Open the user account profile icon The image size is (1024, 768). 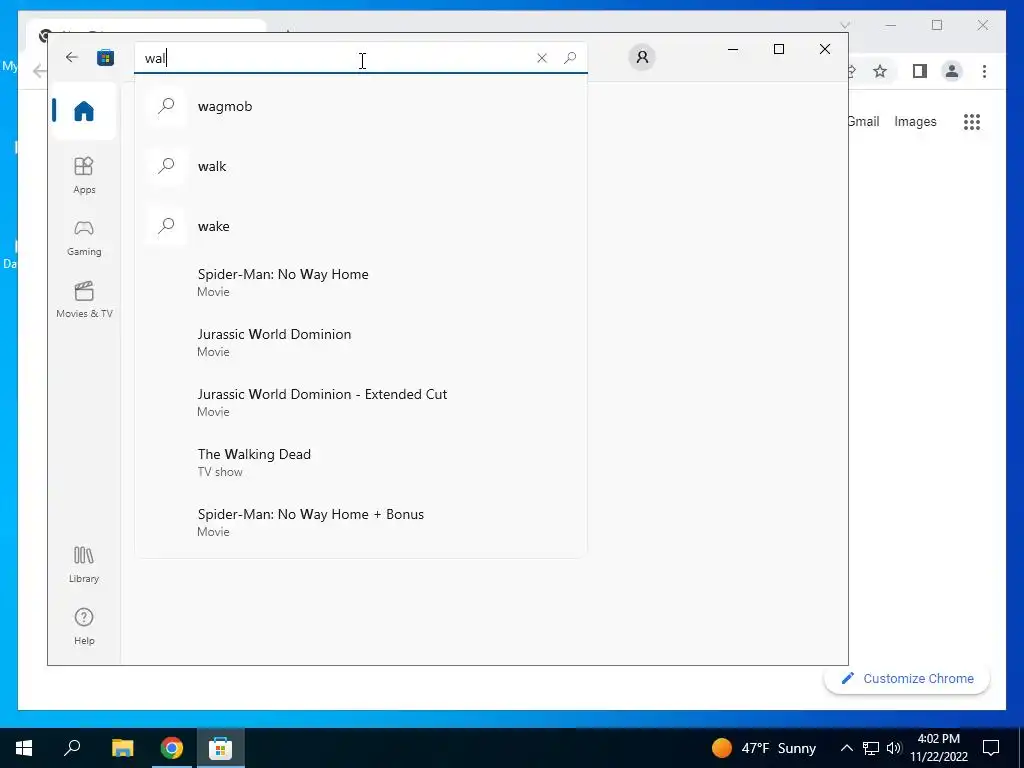[642, 57]
